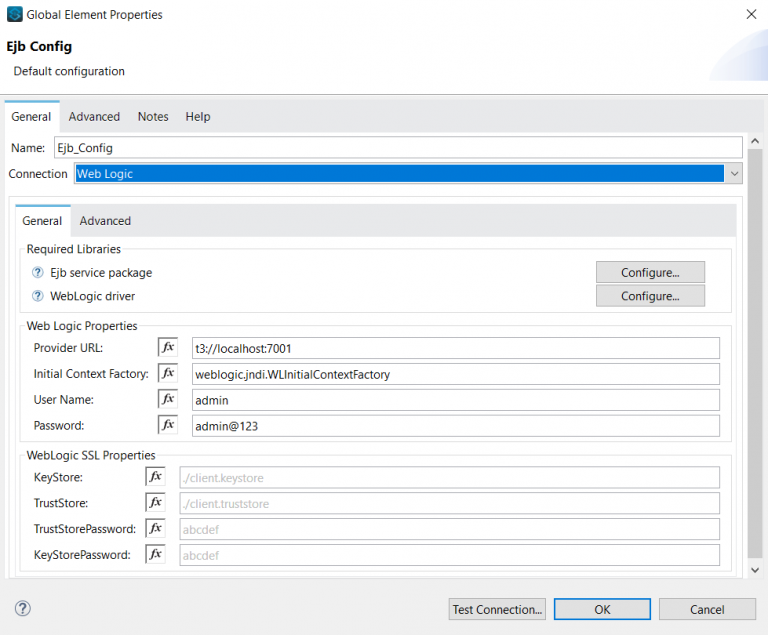Confirm with the OK button
Viewport: 768px width, 635px height.
pos(602,609)
